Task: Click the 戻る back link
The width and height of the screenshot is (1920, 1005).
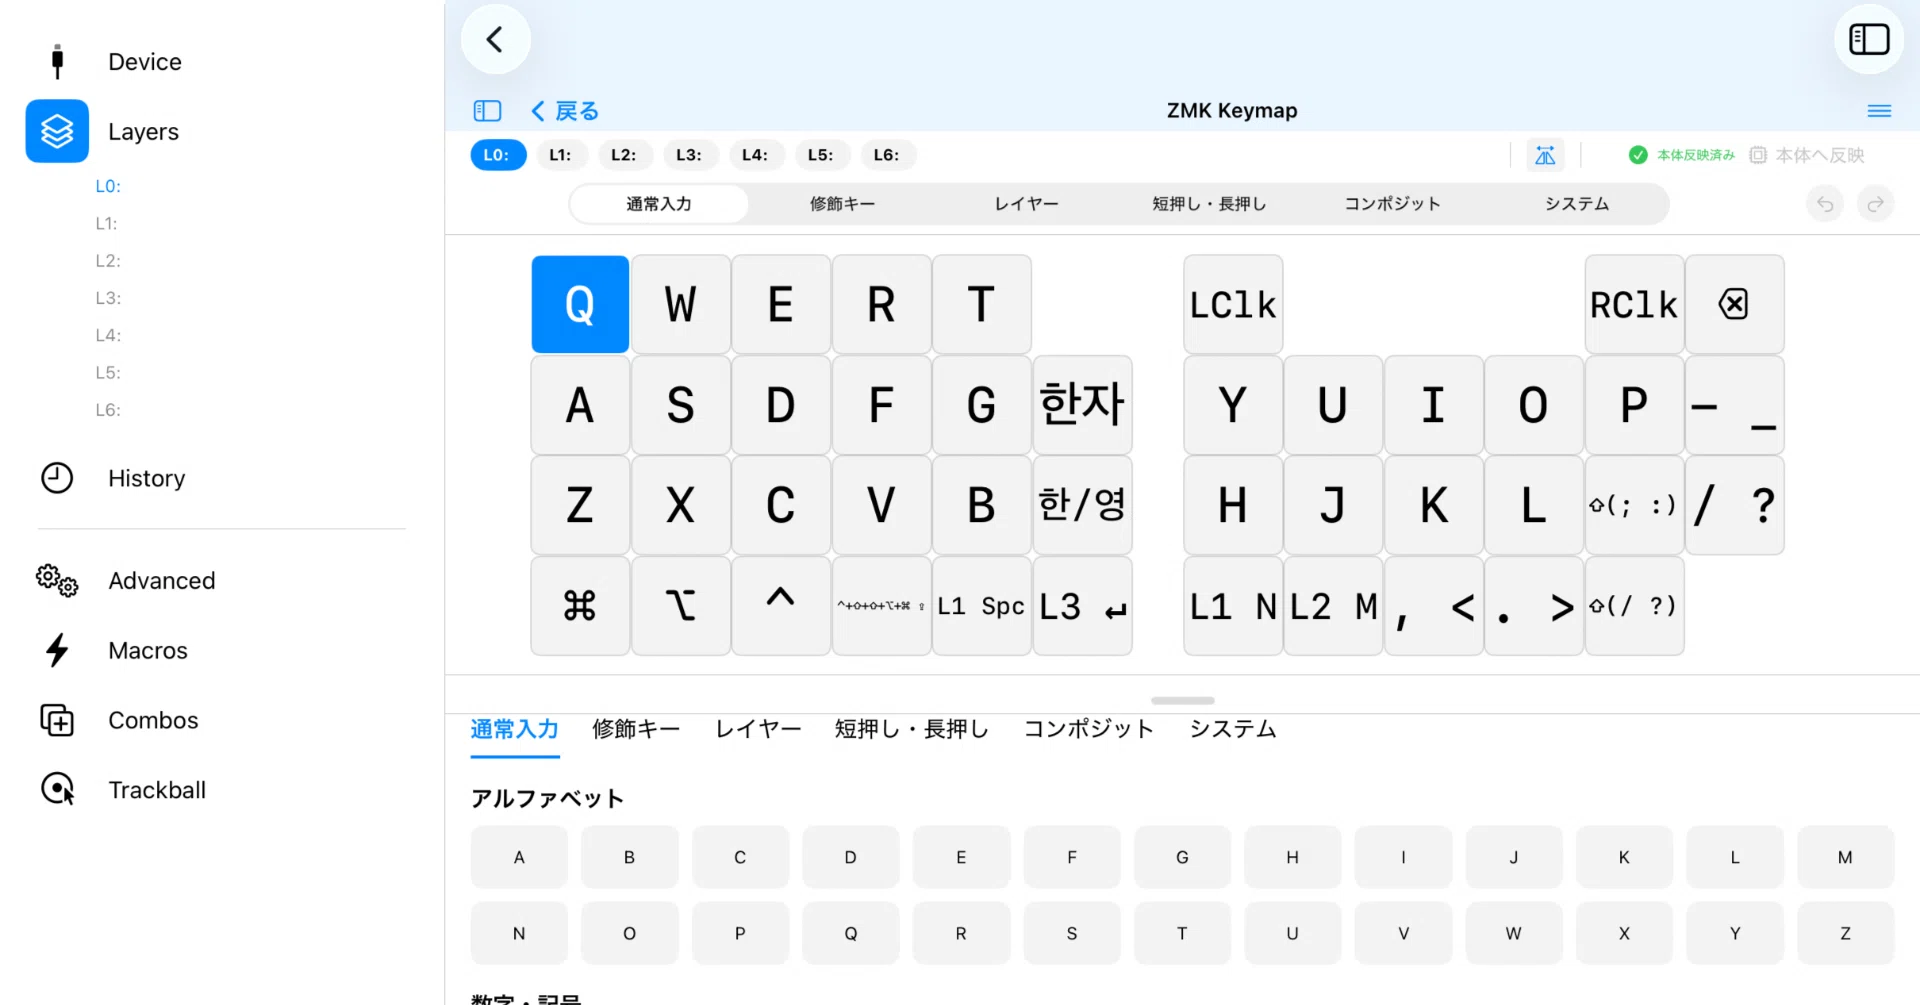Action: point(565,111)
